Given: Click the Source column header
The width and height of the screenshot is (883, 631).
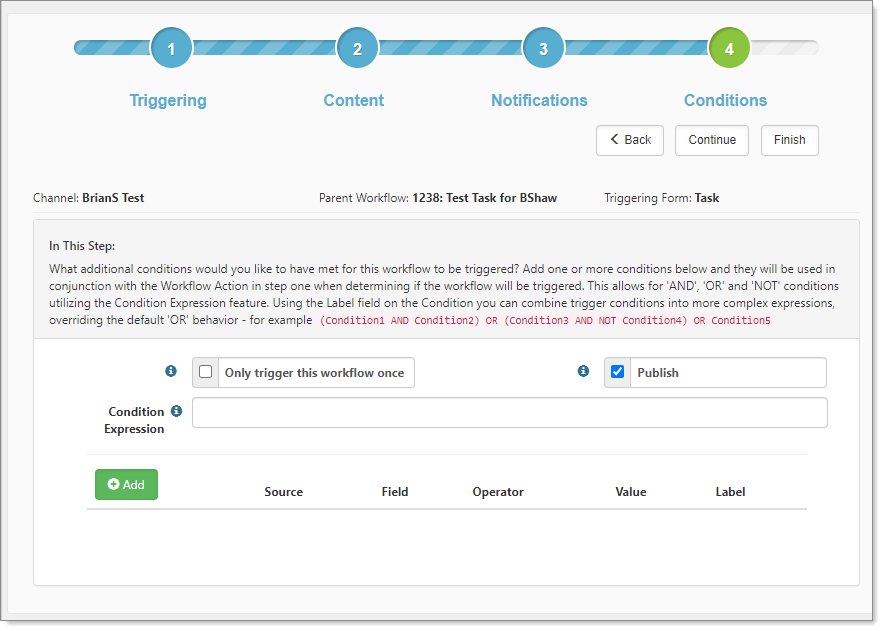Looking at the screenshot, I should click(283, 492).
